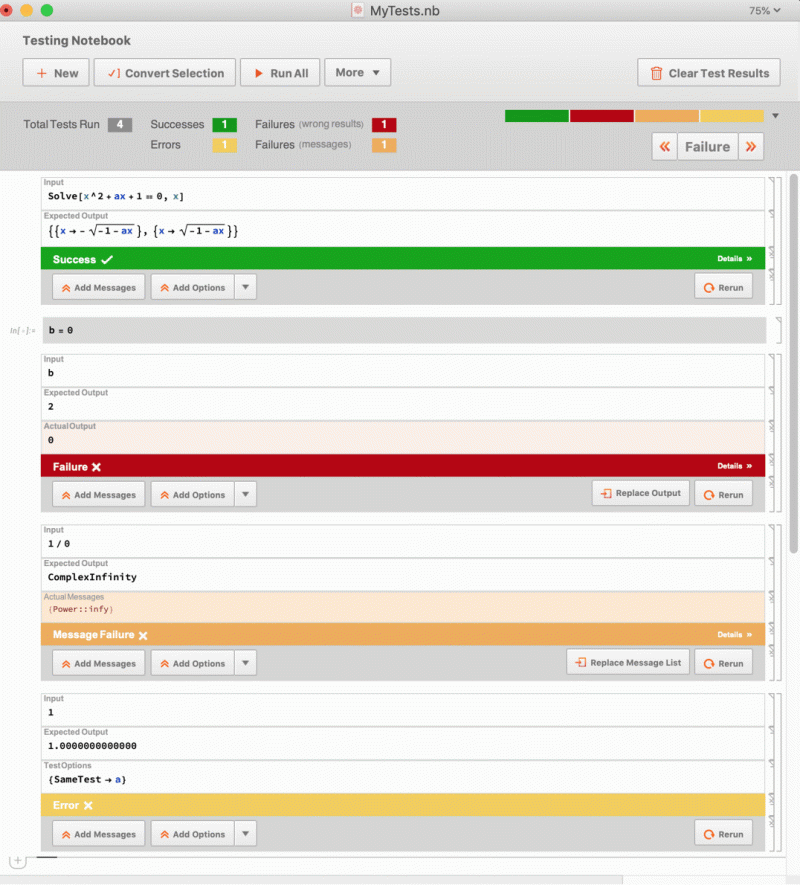
Task: Open the 75% zoom menu in the title bar
Action: [x=765, y=11]
